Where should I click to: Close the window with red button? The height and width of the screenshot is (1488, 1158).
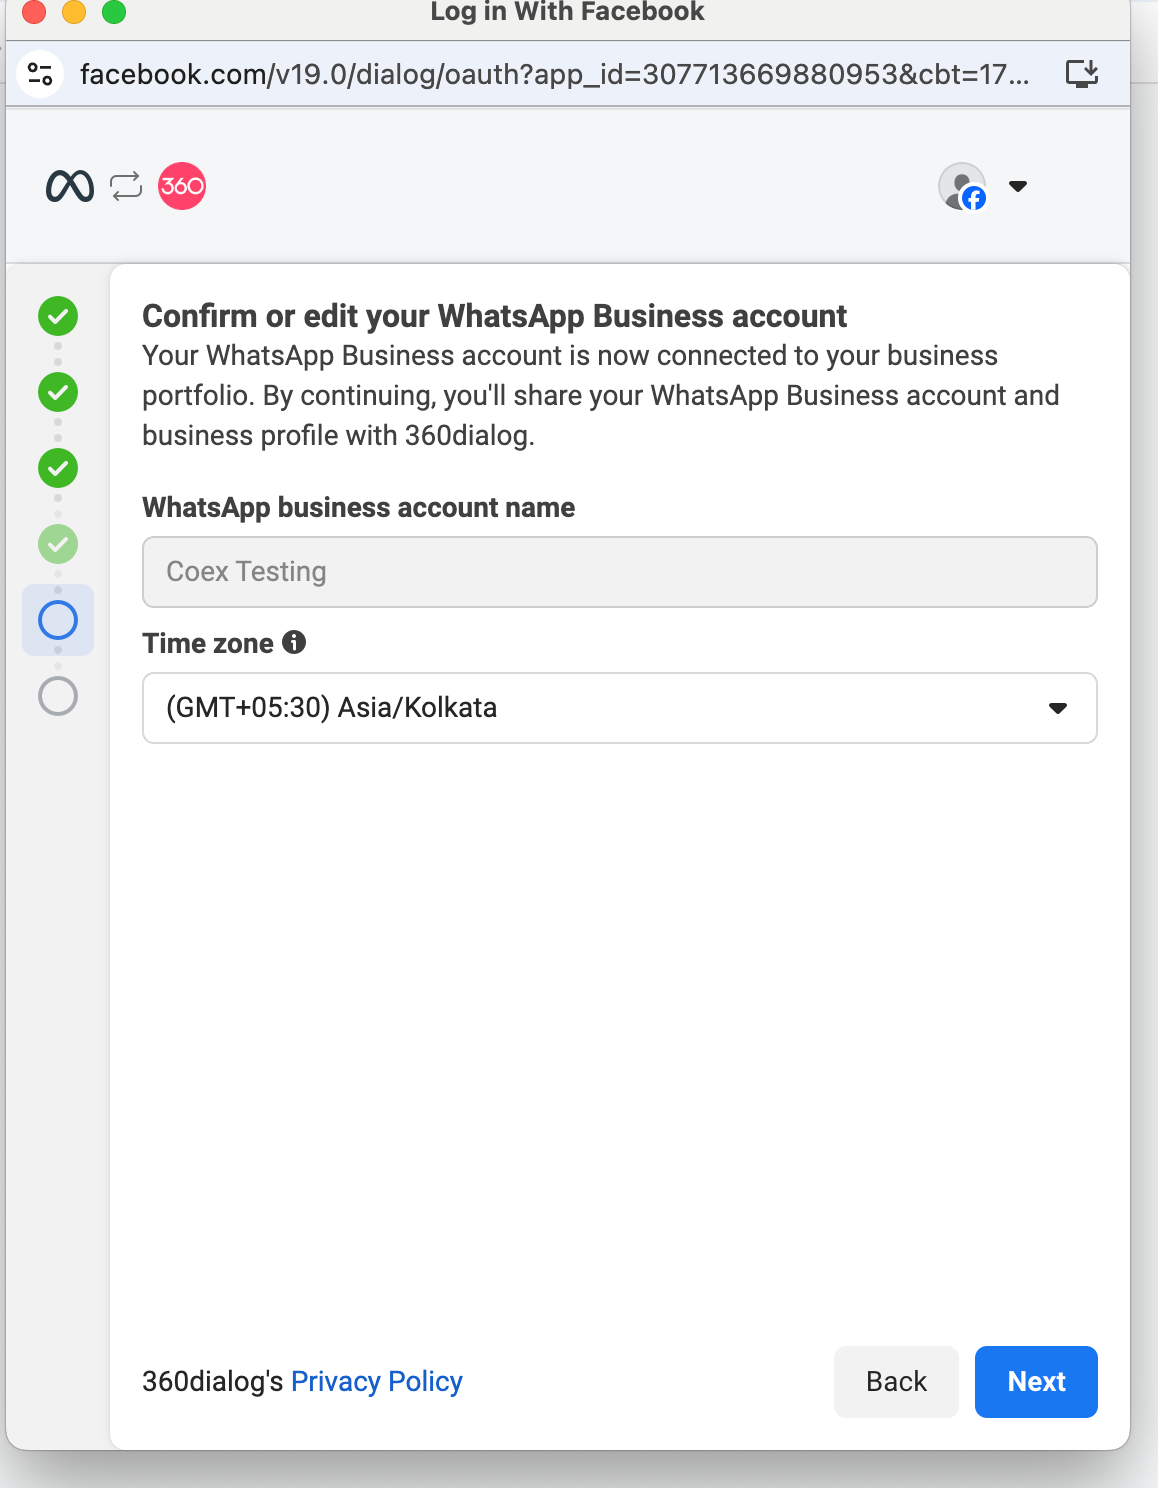(x=34, y=12)
